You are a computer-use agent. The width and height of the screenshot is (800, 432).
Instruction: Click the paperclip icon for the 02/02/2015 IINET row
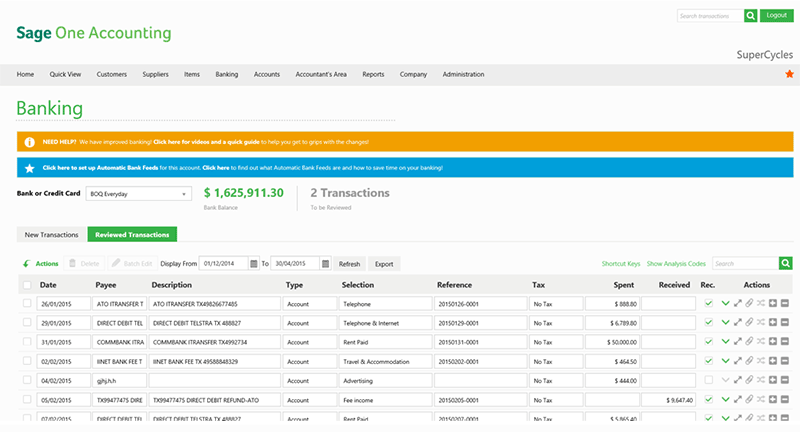749,361
